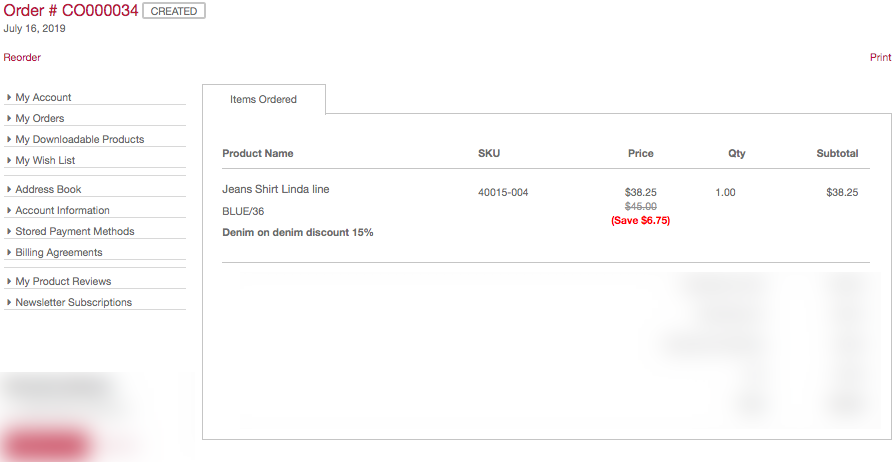Click the arrow beside Newsletter Subscriptions

(x=9, y=303)
